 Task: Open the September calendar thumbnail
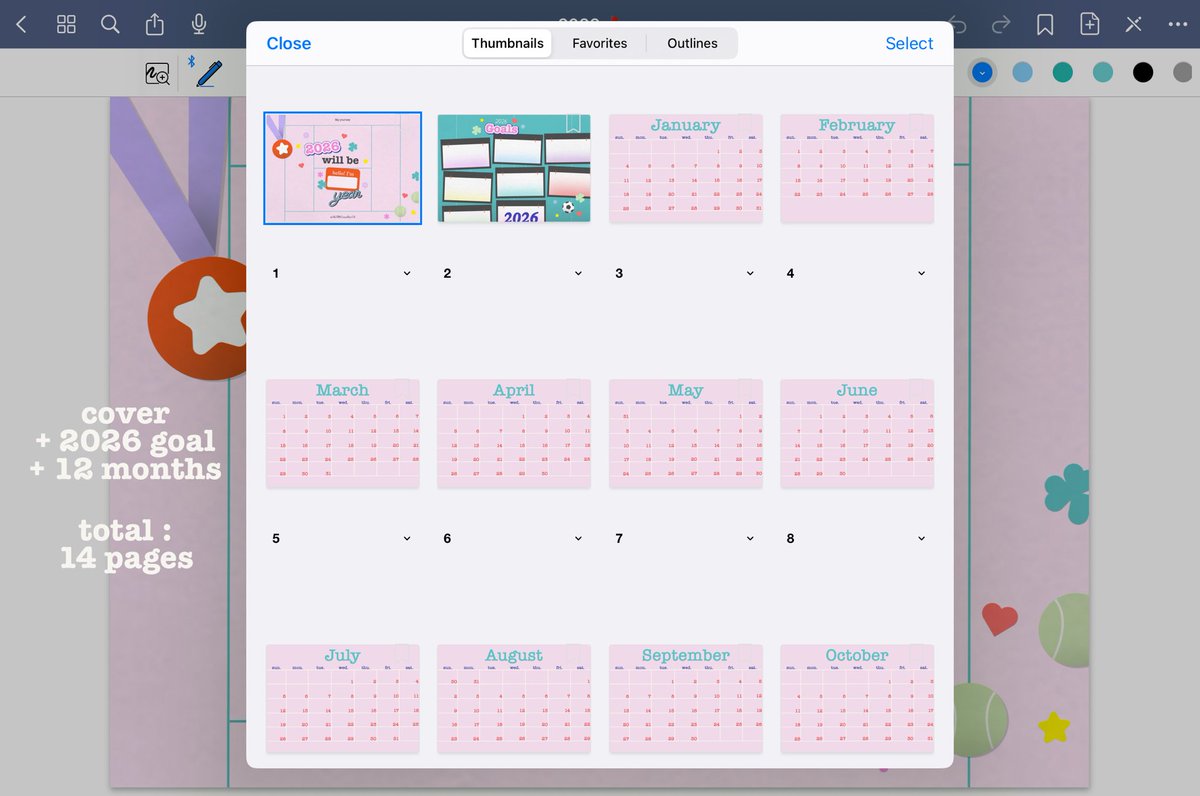click(686, 698)
